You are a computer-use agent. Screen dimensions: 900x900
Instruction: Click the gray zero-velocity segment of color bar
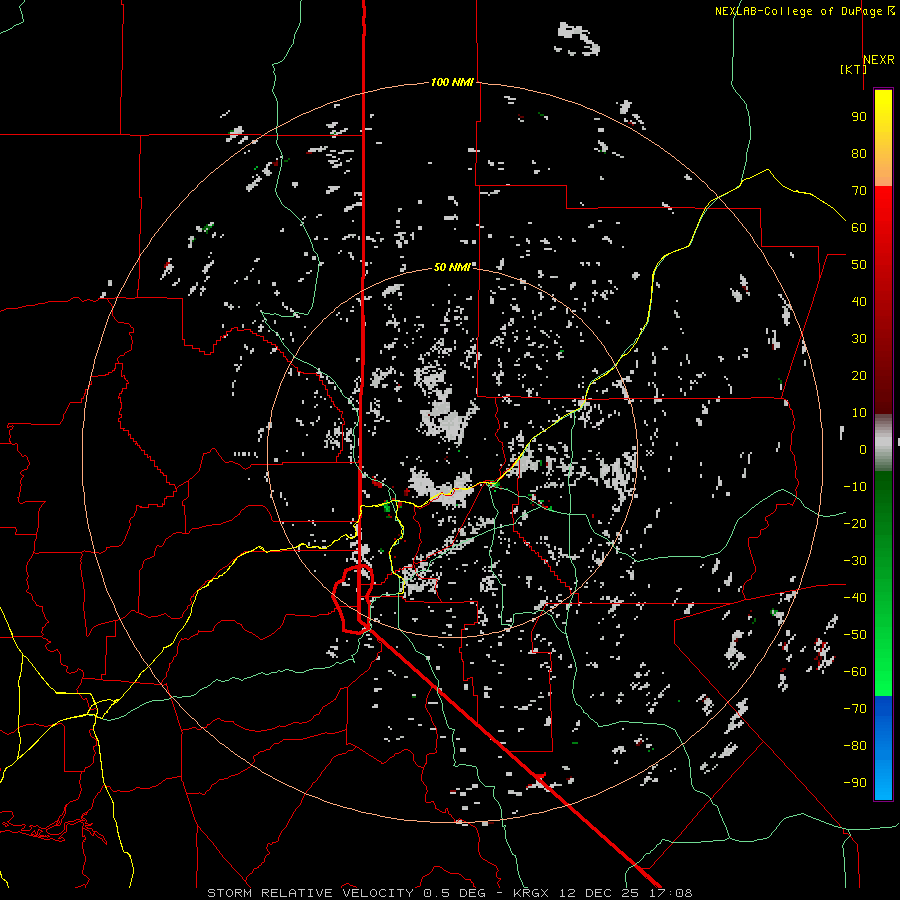click(x=883, y=443)
